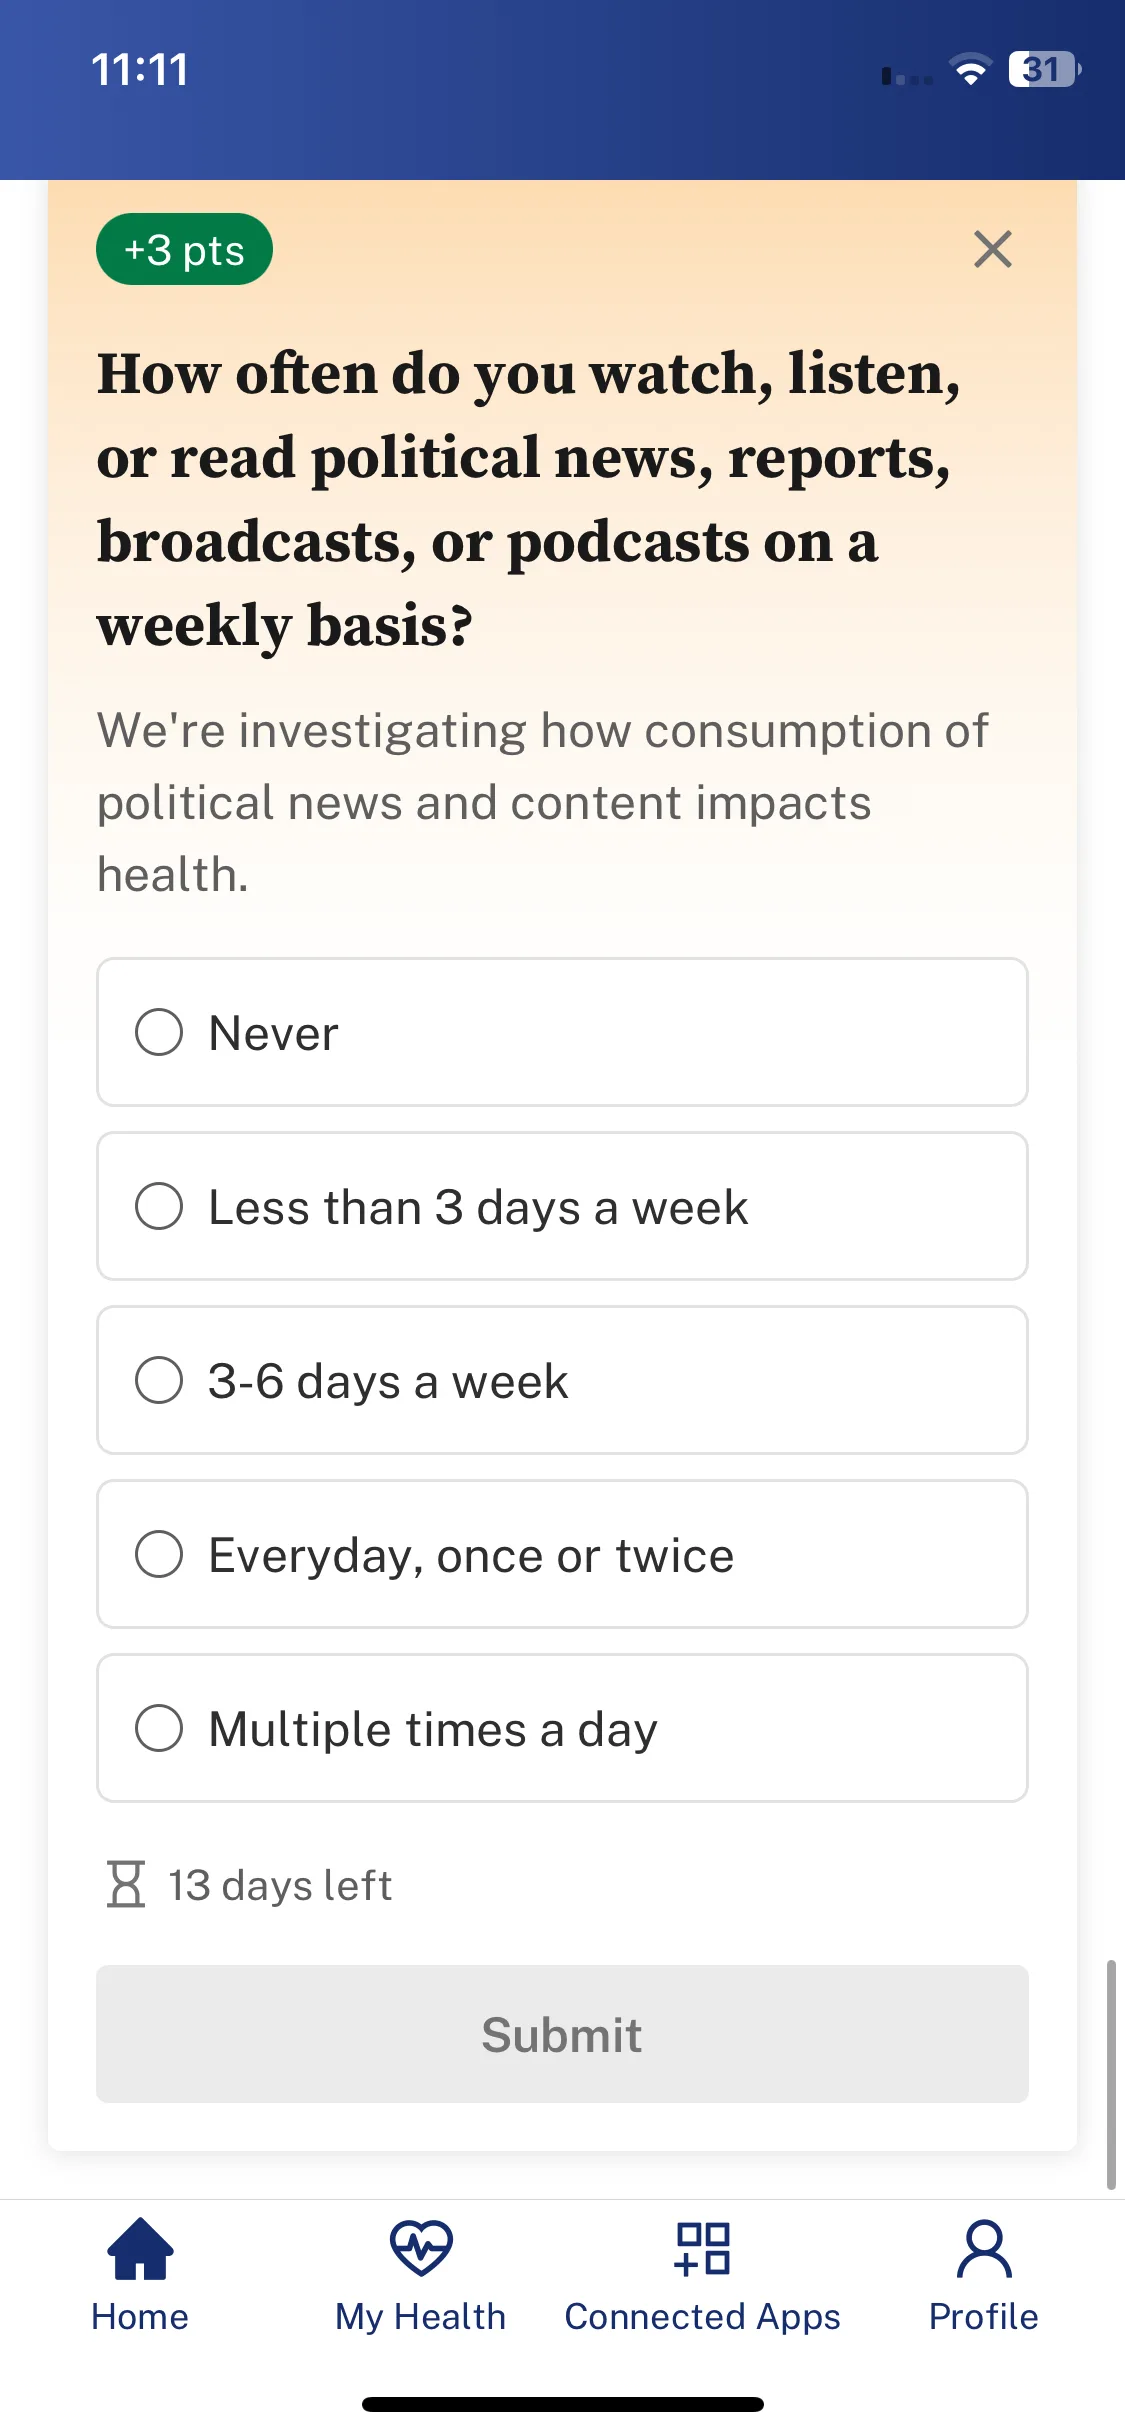The height and width of the screenshot is (2436, 1125).
Task: Select Less than 3 days a week
Action: [562, 1206]
